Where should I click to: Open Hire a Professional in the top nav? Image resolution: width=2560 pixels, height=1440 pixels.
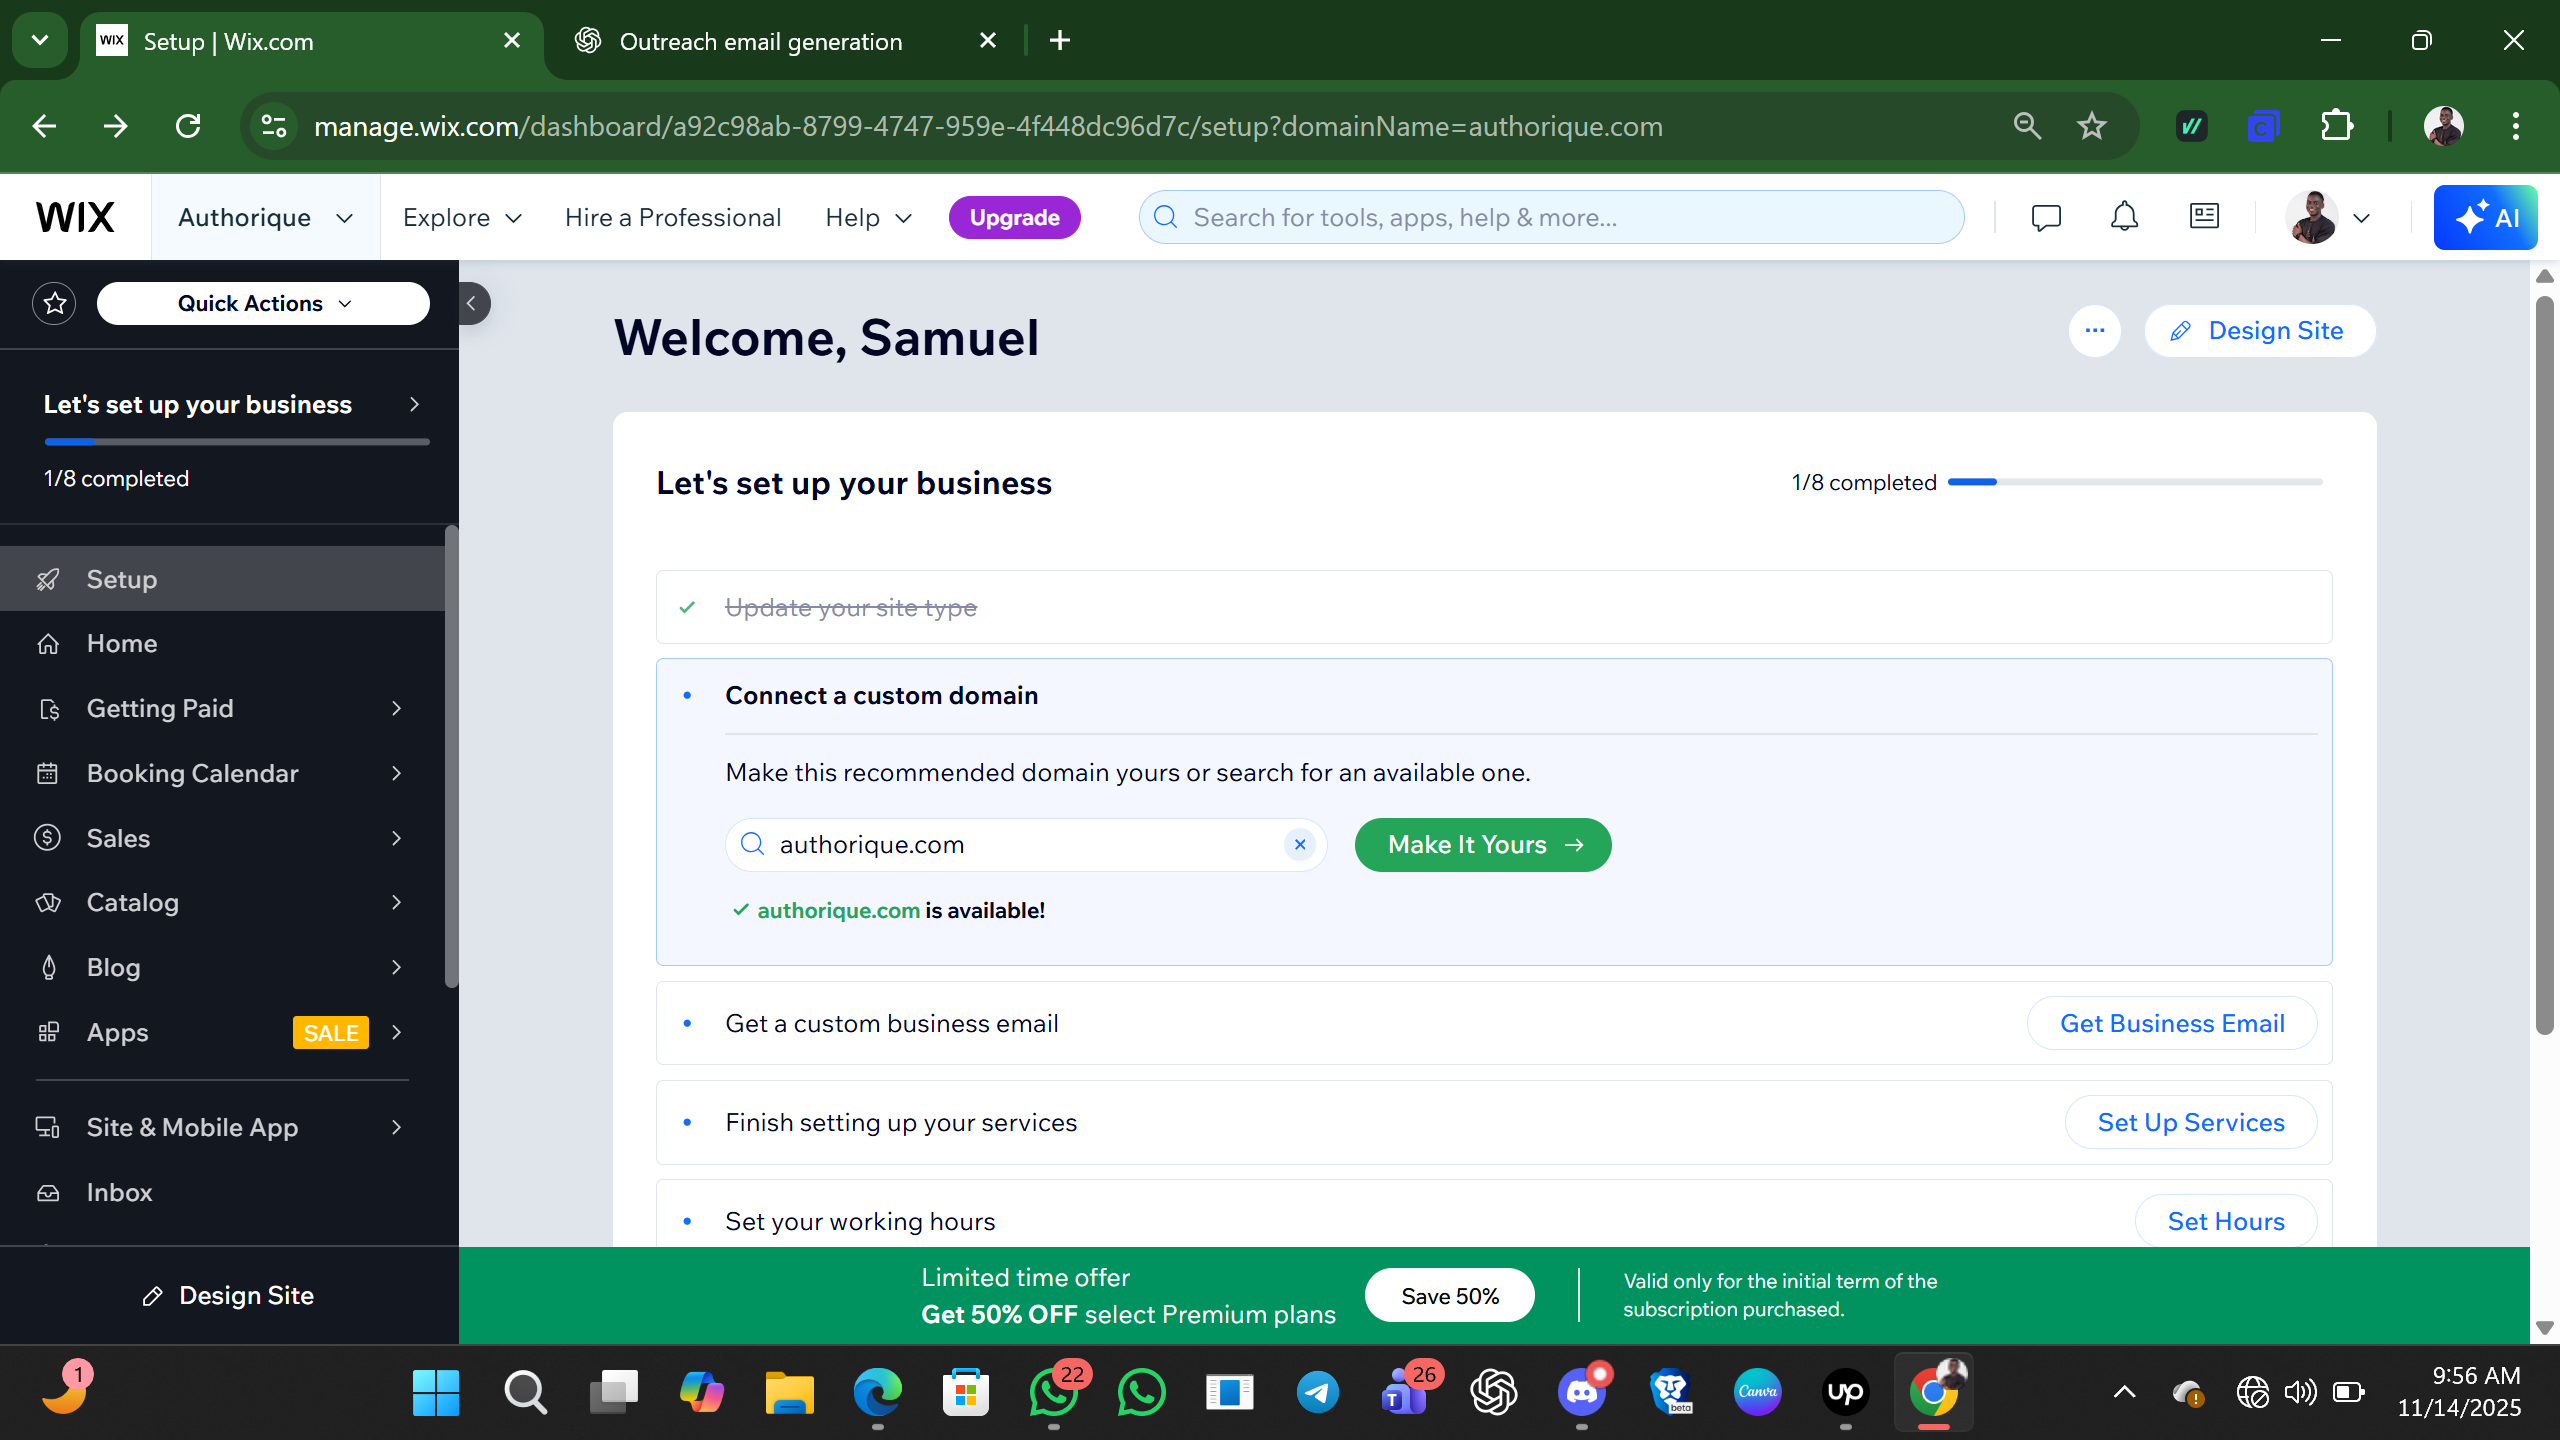pos(673,217)
